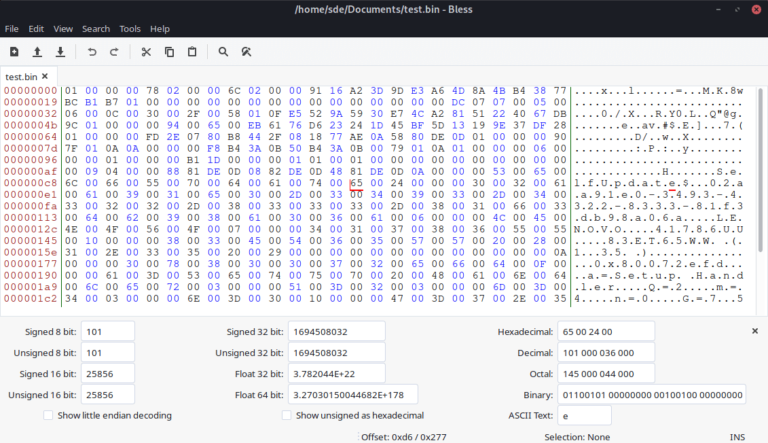Open the File menu

click(x=12, y=29)
